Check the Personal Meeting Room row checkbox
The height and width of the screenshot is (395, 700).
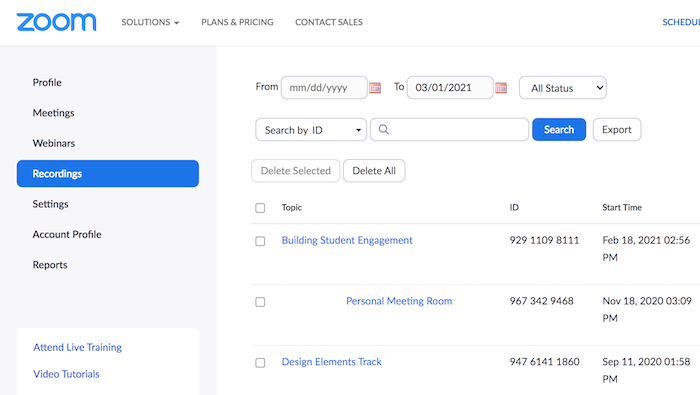[x=260, y=302]
